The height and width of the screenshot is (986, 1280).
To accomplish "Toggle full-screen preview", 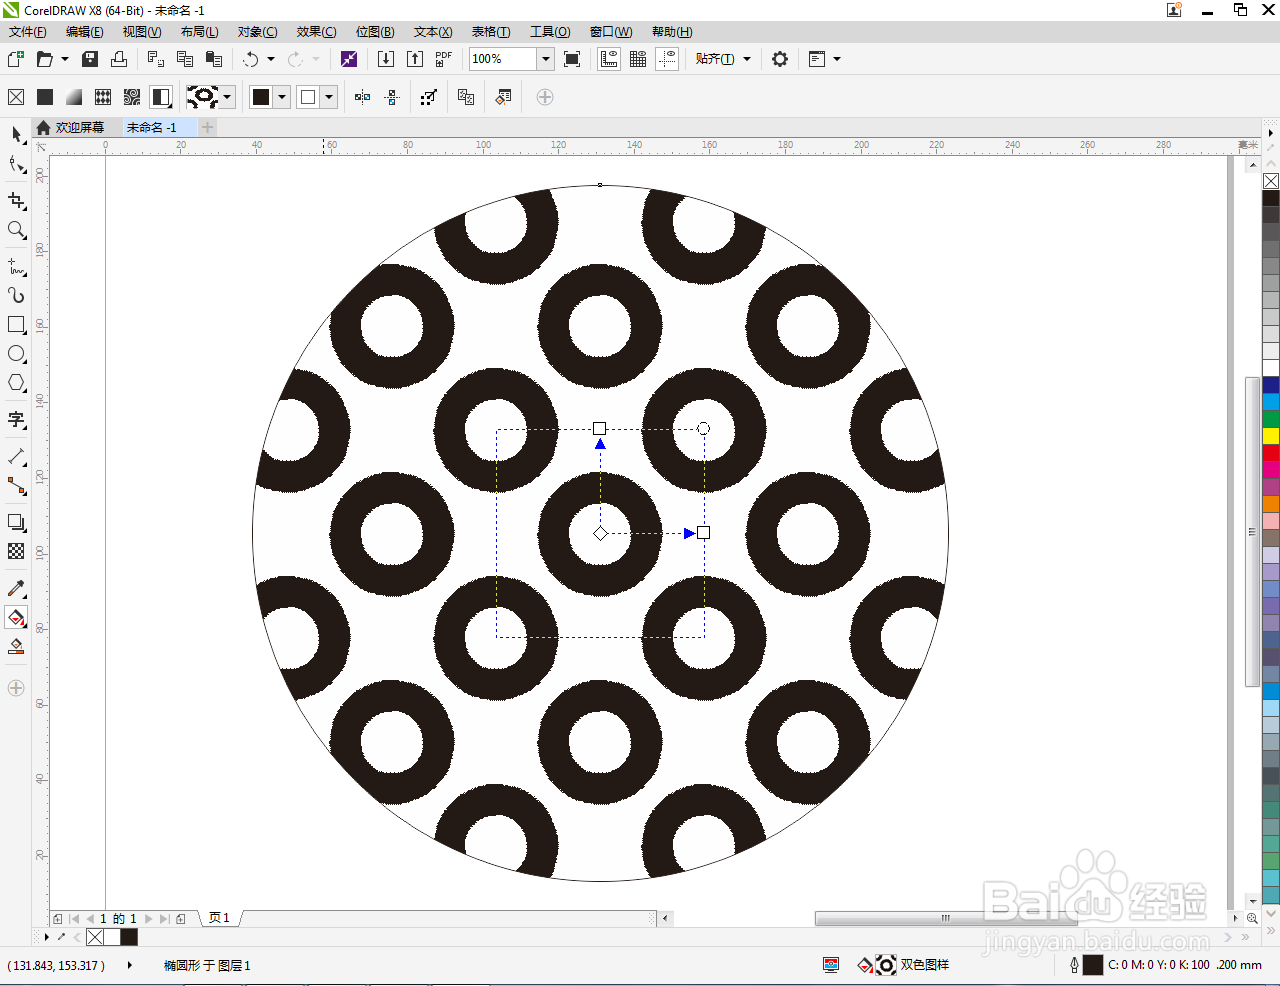I will (572, 59).
